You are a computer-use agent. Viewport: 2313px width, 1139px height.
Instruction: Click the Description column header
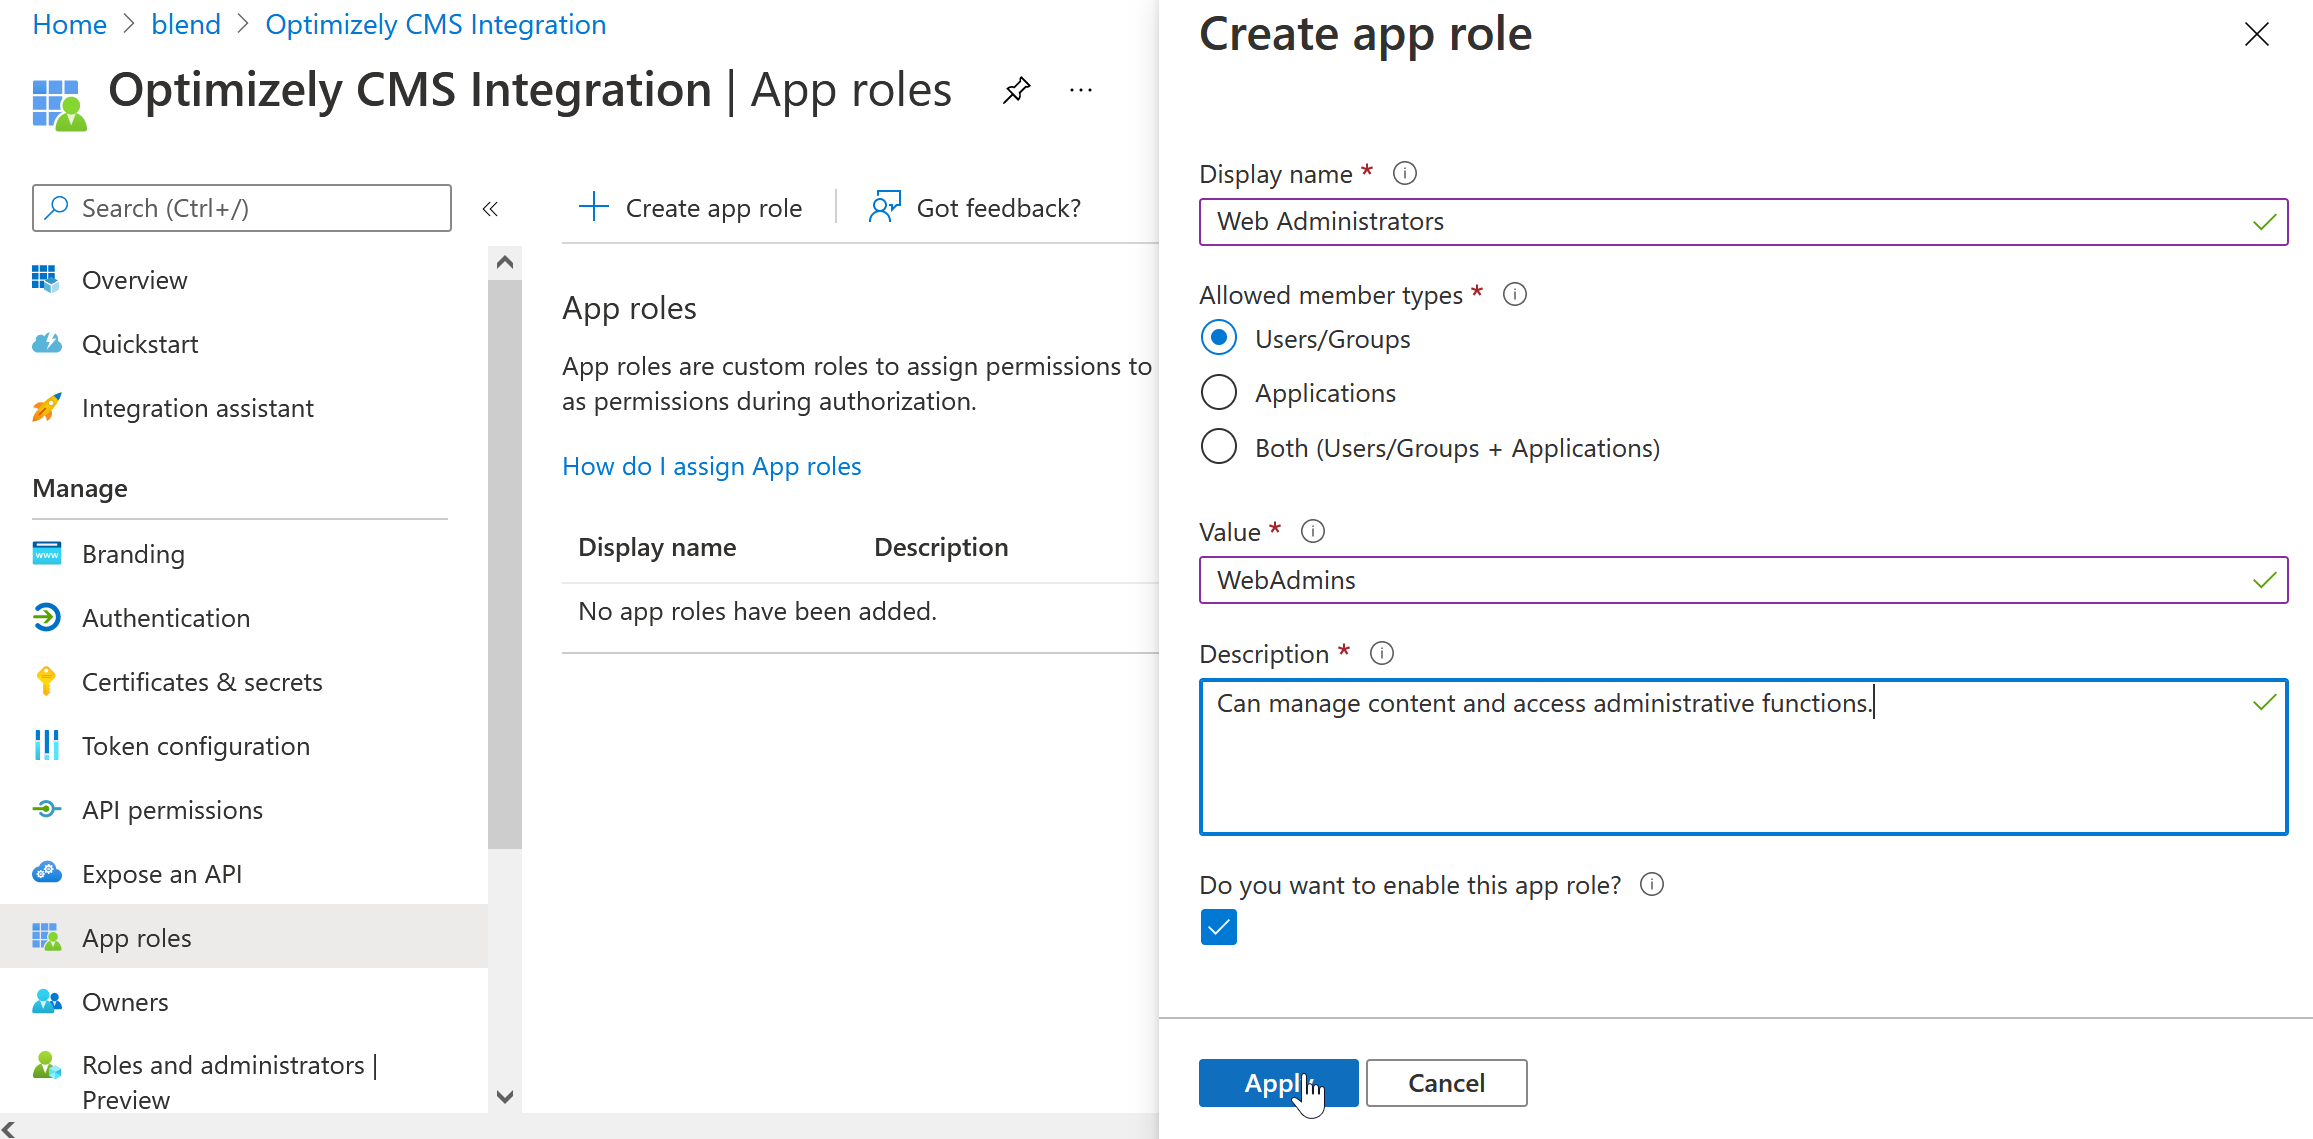click(941, 547)
